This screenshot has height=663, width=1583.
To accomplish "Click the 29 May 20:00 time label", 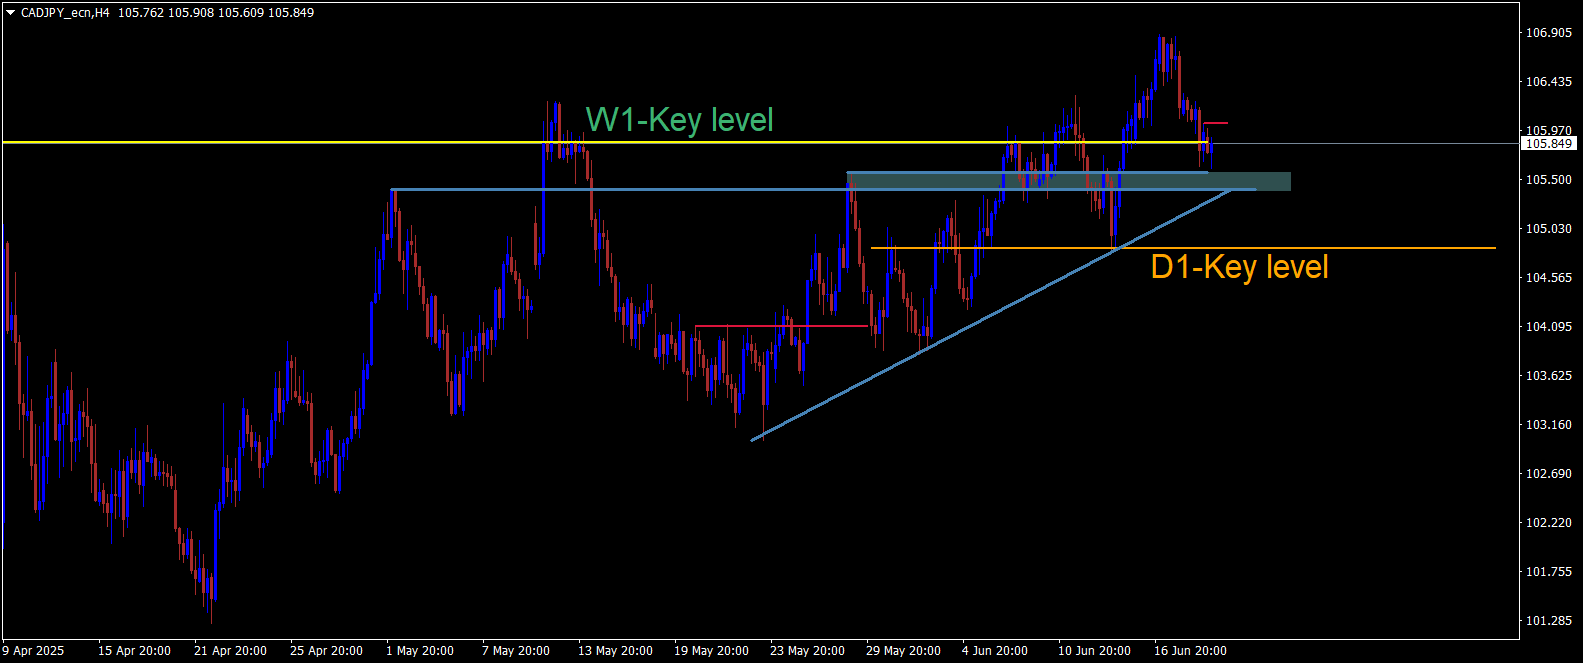I will coord(903,651).
